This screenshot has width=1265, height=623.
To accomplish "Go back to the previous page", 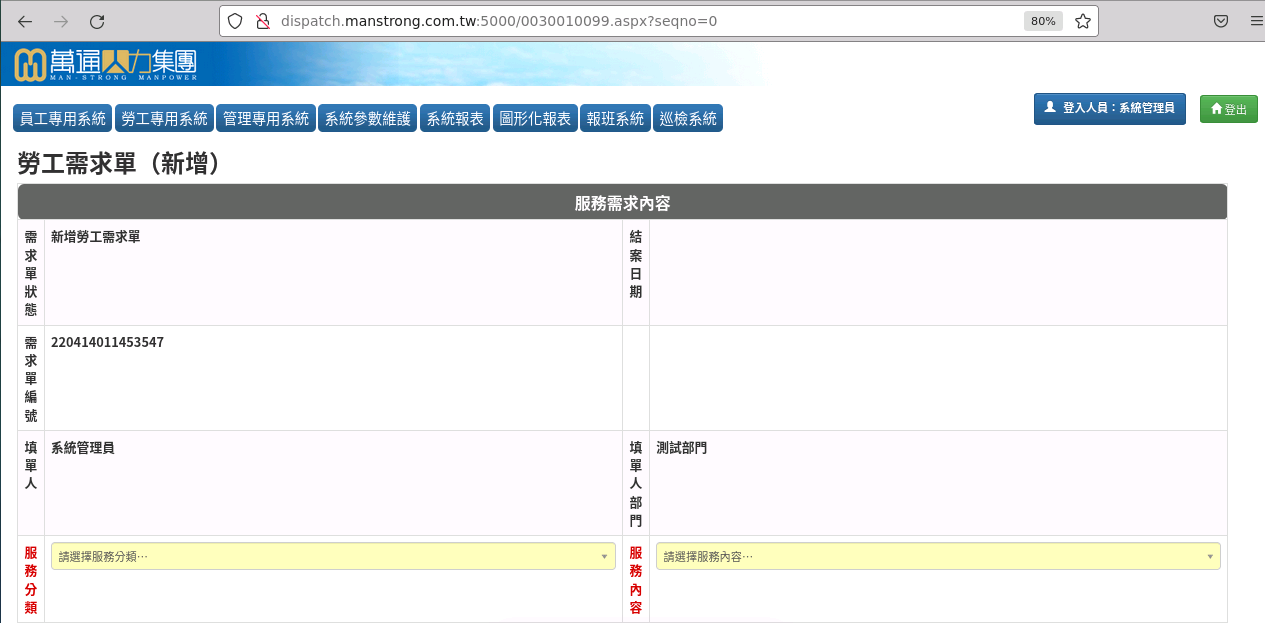I will click(x=25, y=21).
